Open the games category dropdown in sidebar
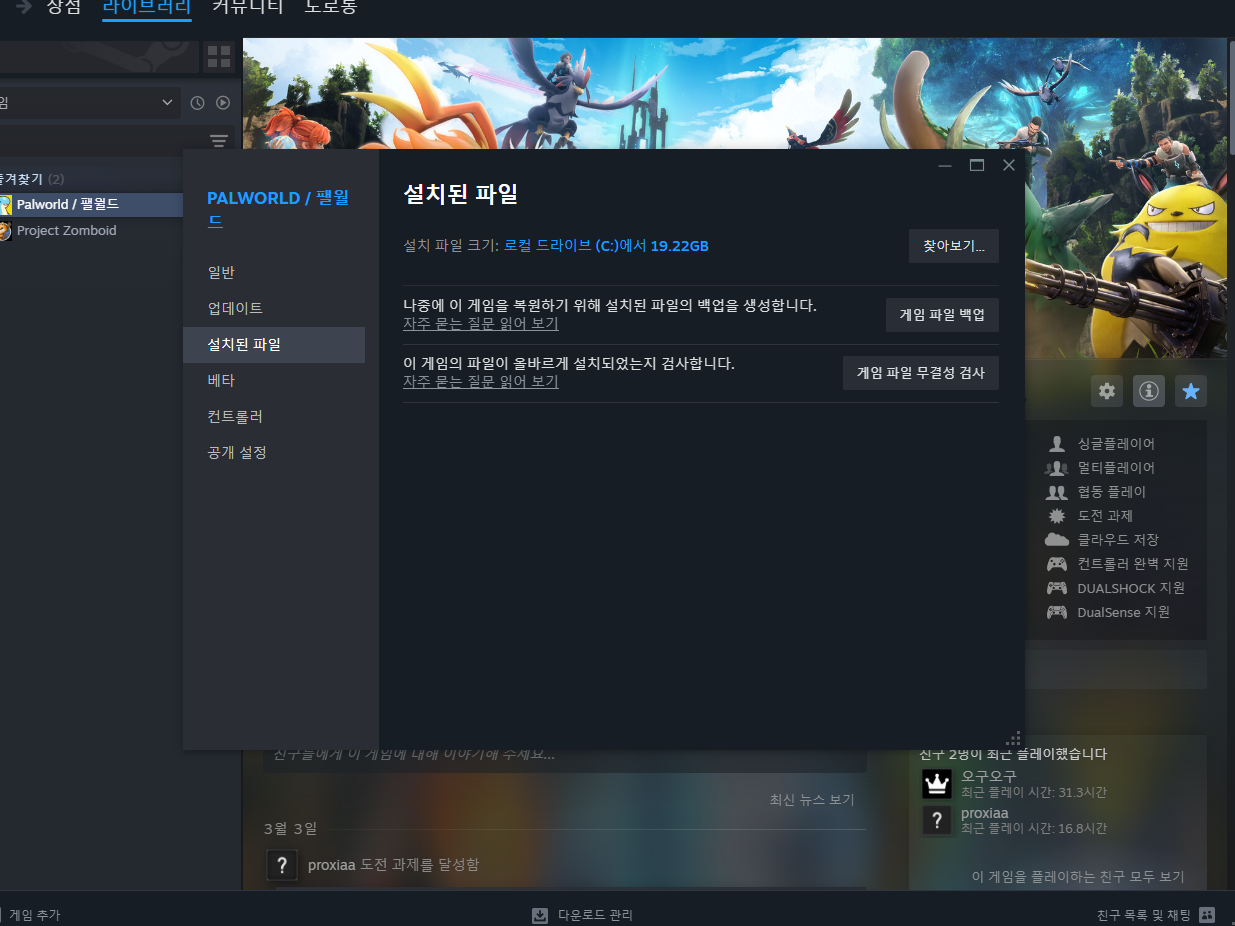 [90, 103]
